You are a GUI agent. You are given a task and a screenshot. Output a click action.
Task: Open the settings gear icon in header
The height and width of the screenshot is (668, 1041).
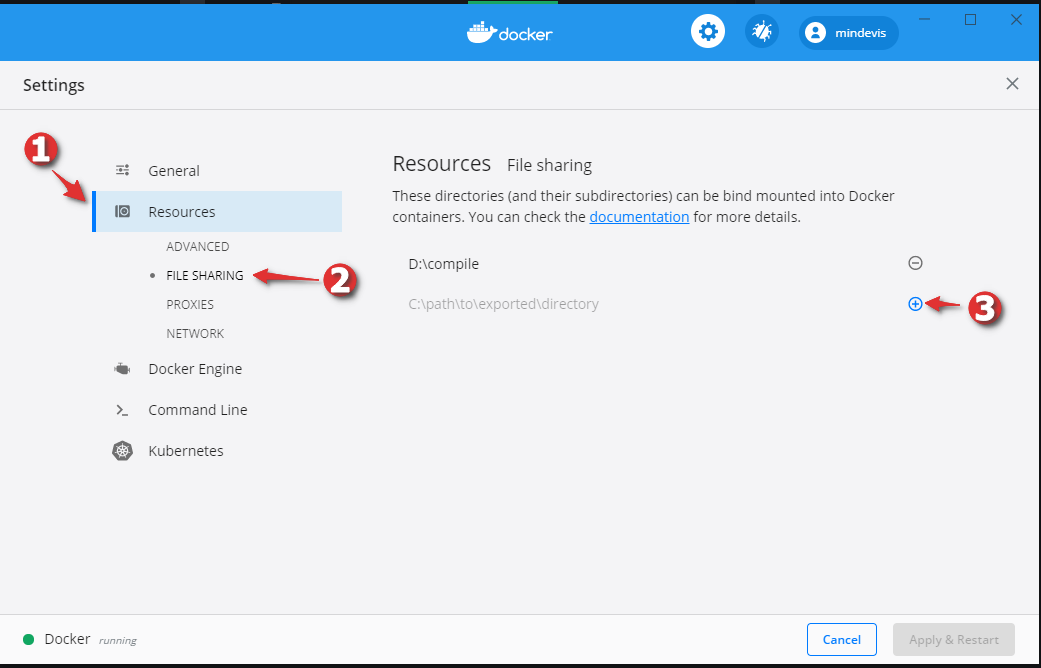coord(708,32)
